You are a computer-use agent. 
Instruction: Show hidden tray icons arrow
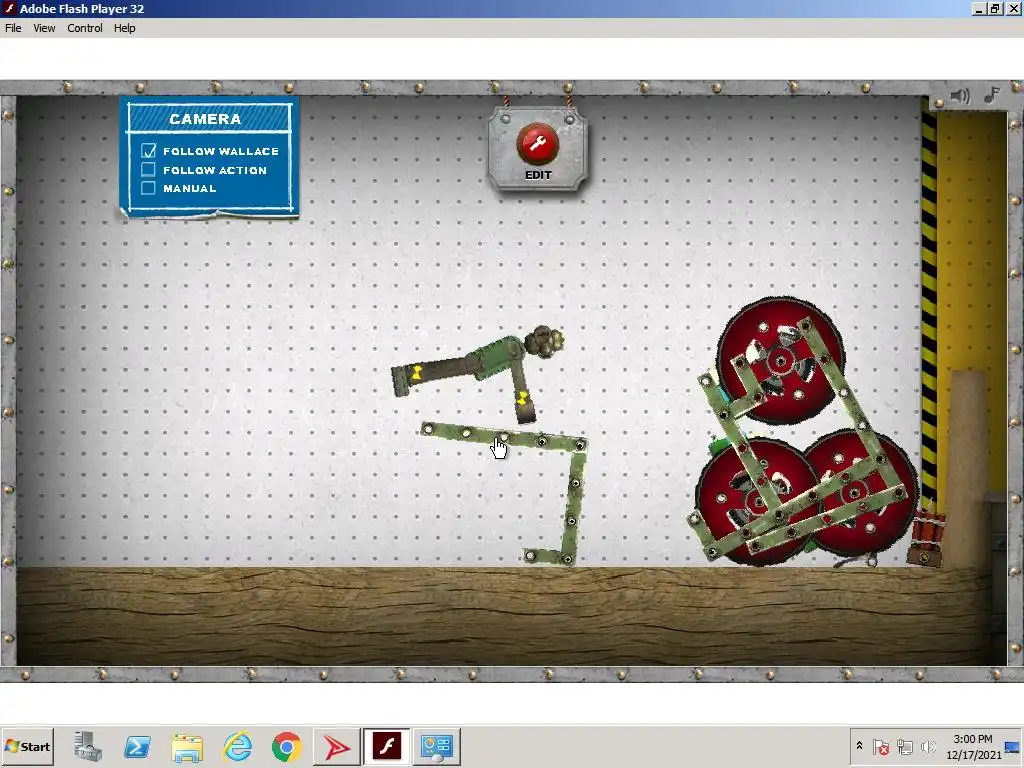coord(859,746)
